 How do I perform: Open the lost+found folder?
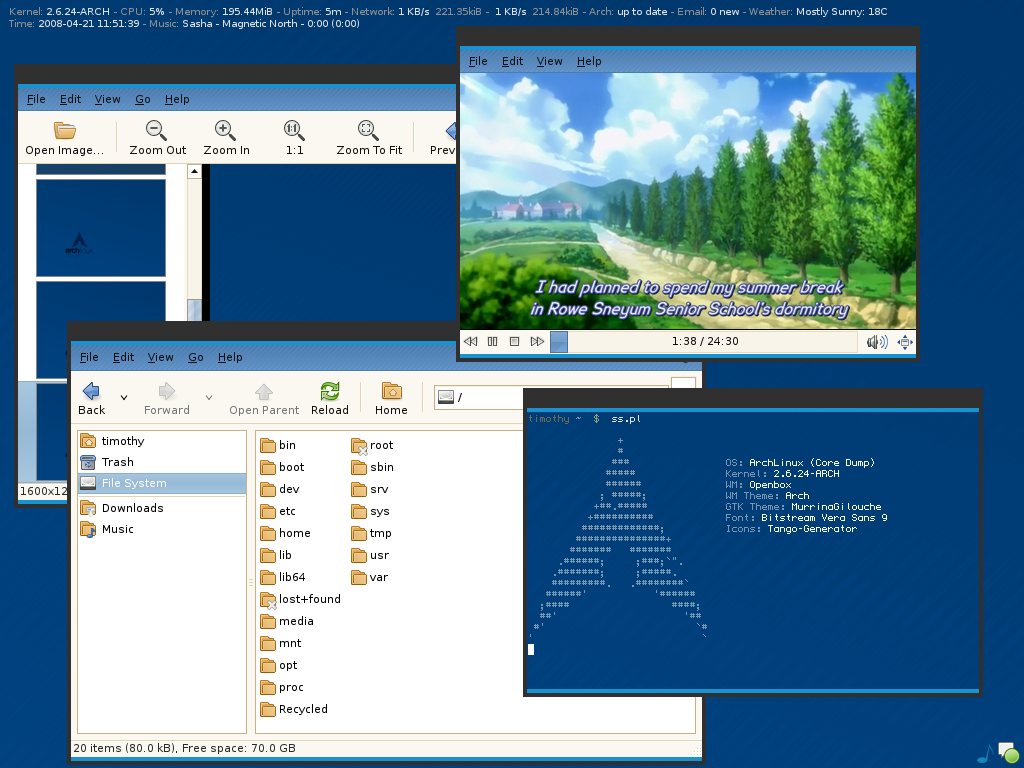pyautogui.click(x=300, y=600)
